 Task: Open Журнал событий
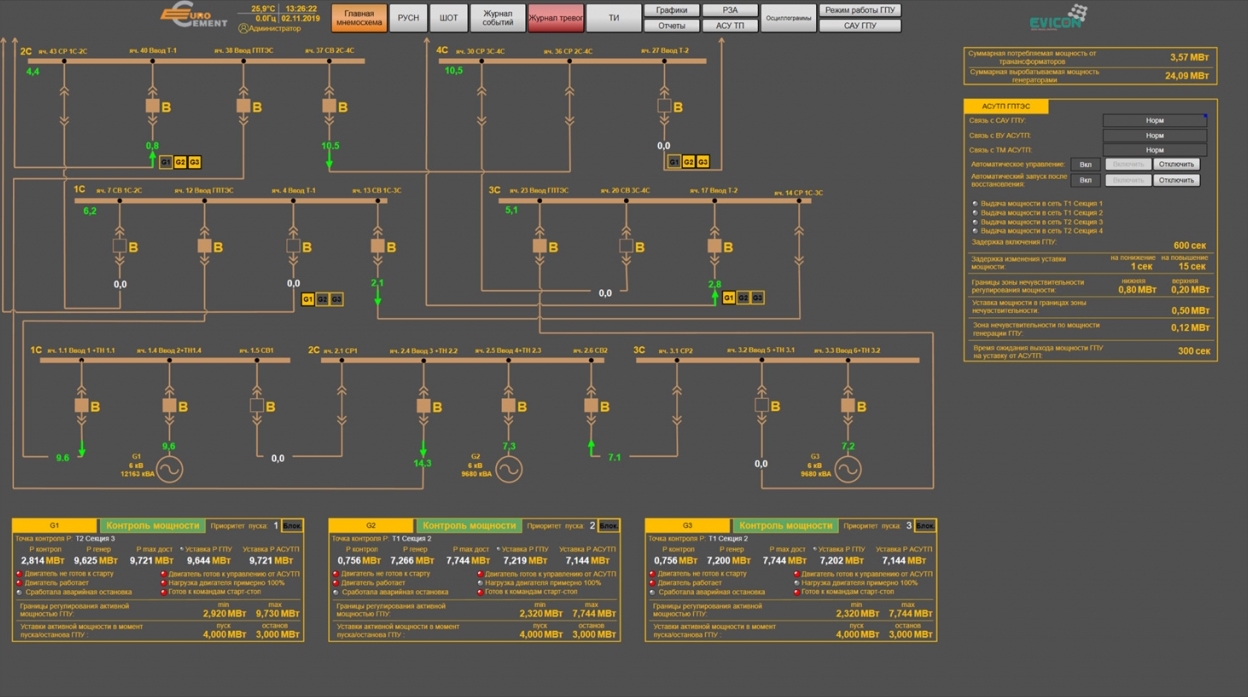click(497, 18)
